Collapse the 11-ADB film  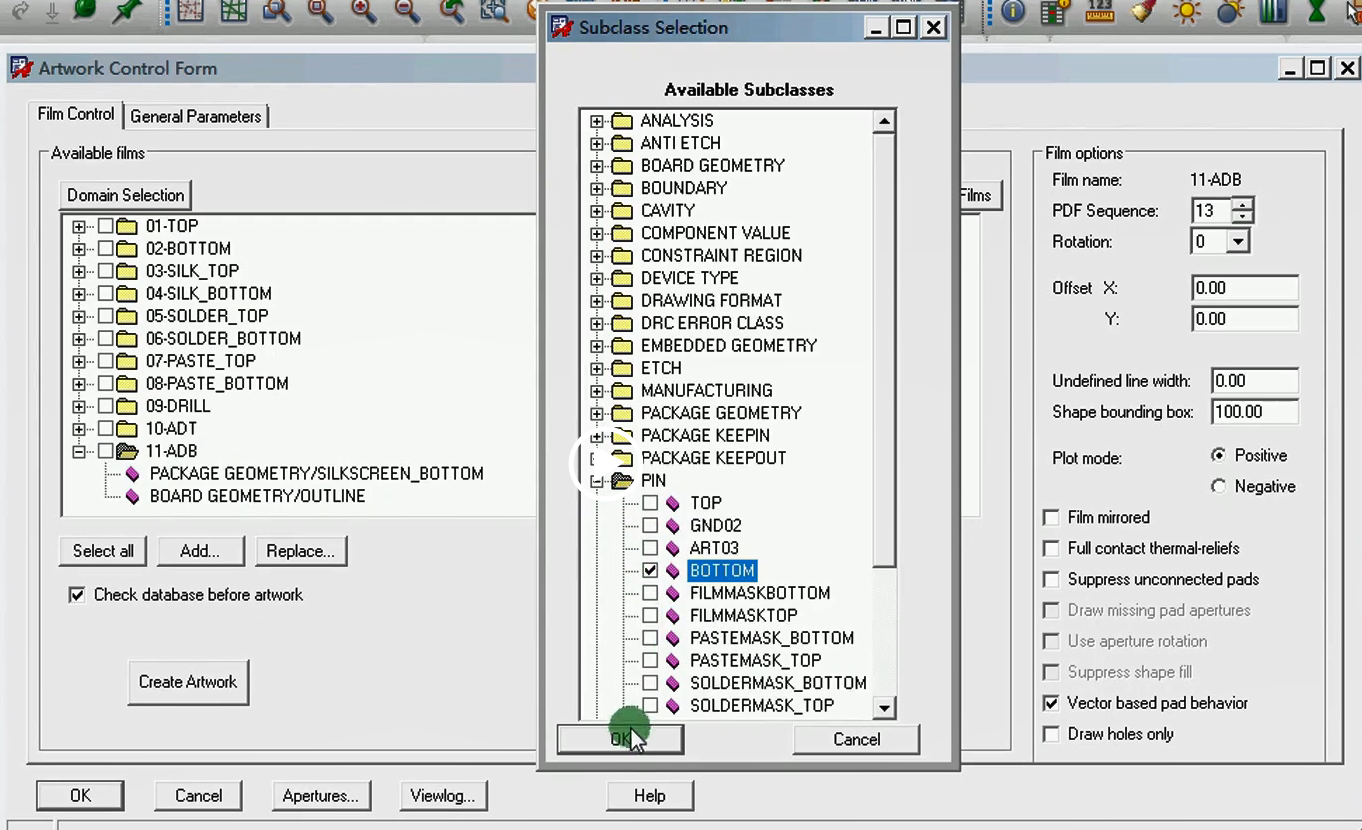(x=79, y=452)
